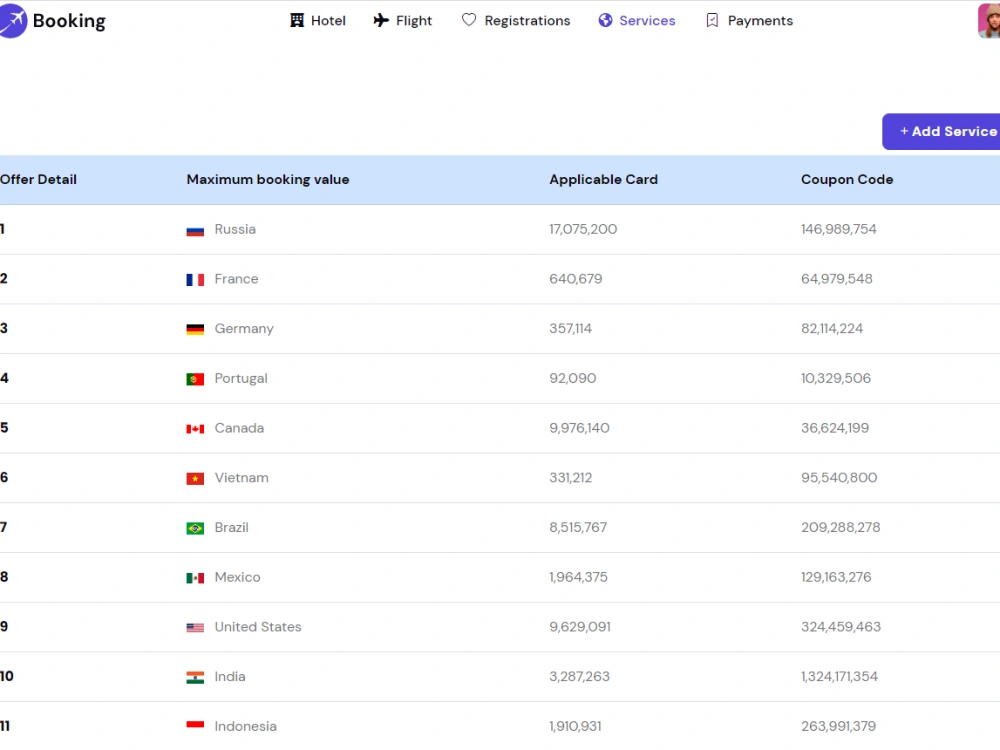
Task: Click the Hotel building icon
Action: tap(297, 20)
